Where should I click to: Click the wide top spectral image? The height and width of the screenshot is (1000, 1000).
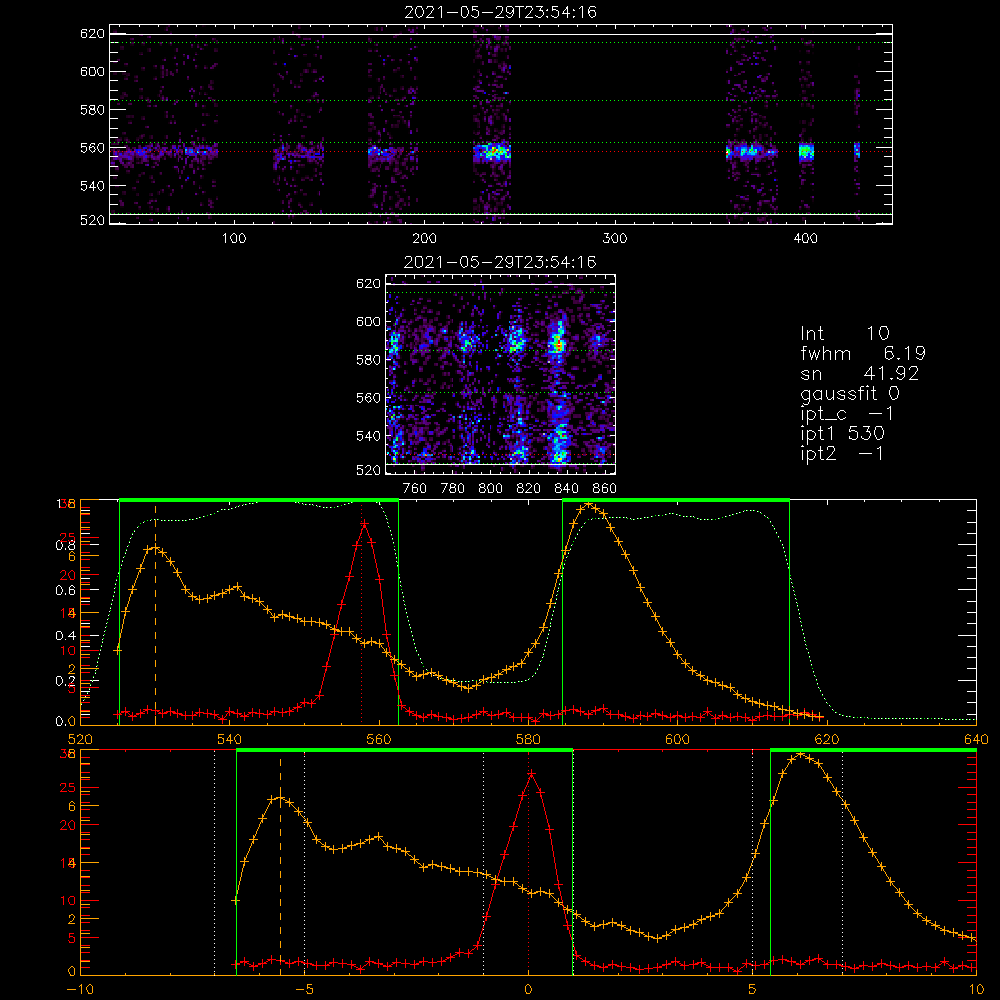(501, 124)
